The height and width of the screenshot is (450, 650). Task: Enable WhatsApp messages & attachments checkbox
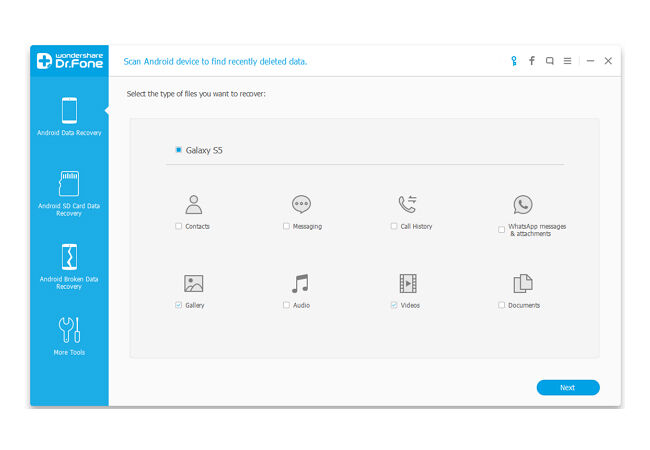502,230
